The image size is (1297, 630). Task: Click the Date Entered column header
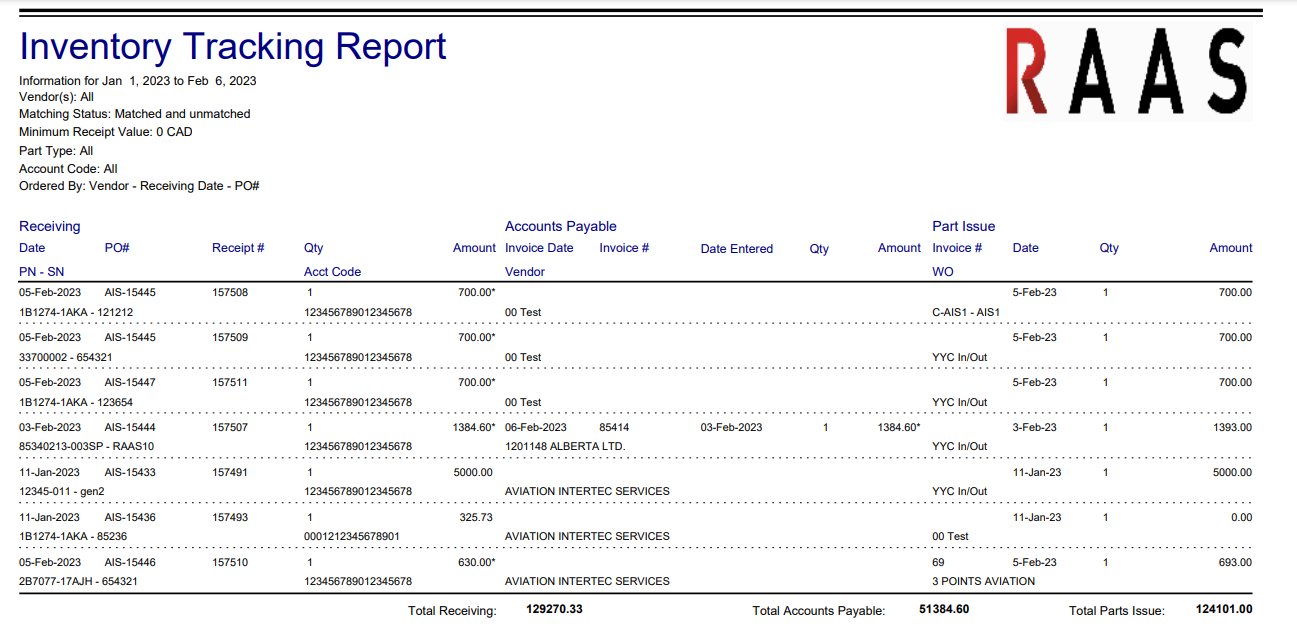click(736, 249)
